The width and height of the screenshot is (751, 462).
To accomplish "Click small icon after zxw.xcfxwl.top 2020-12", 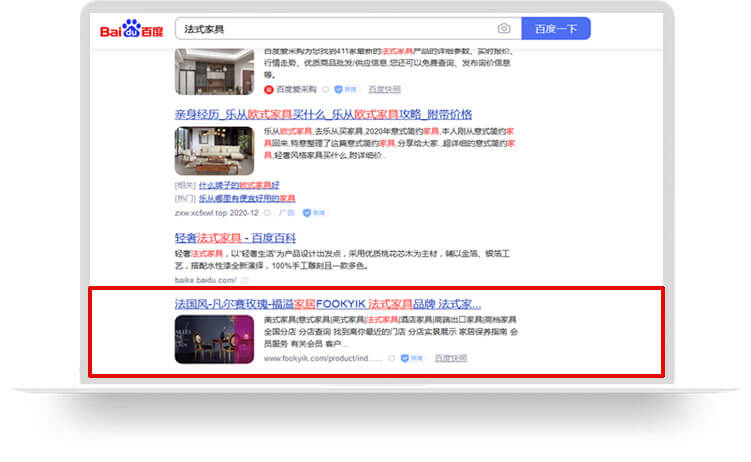I will click(267, 213).
